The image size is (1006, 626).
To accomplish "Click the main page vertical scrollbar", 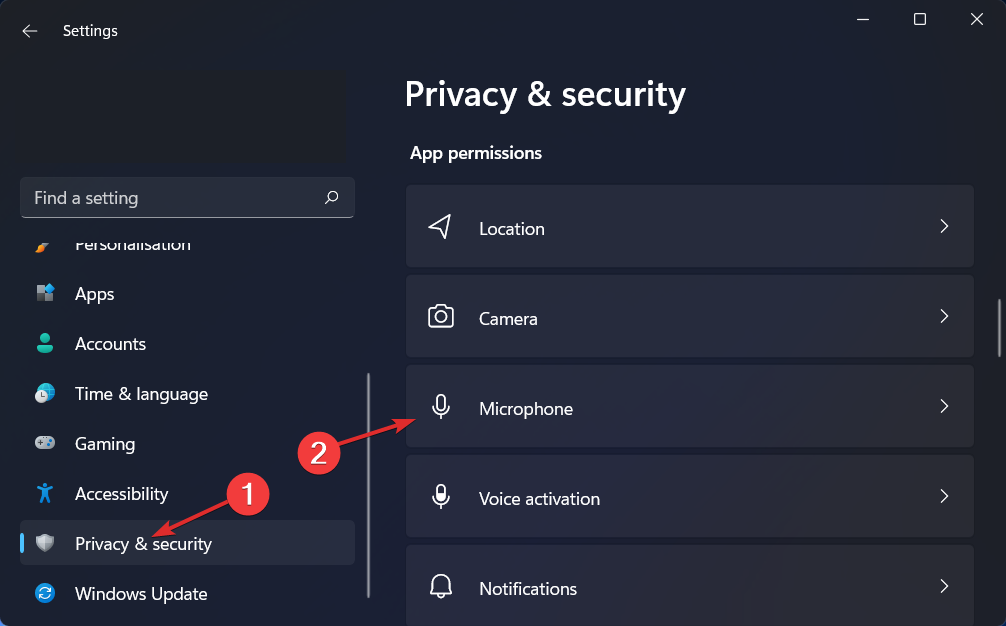I will (x=999, y=328).
